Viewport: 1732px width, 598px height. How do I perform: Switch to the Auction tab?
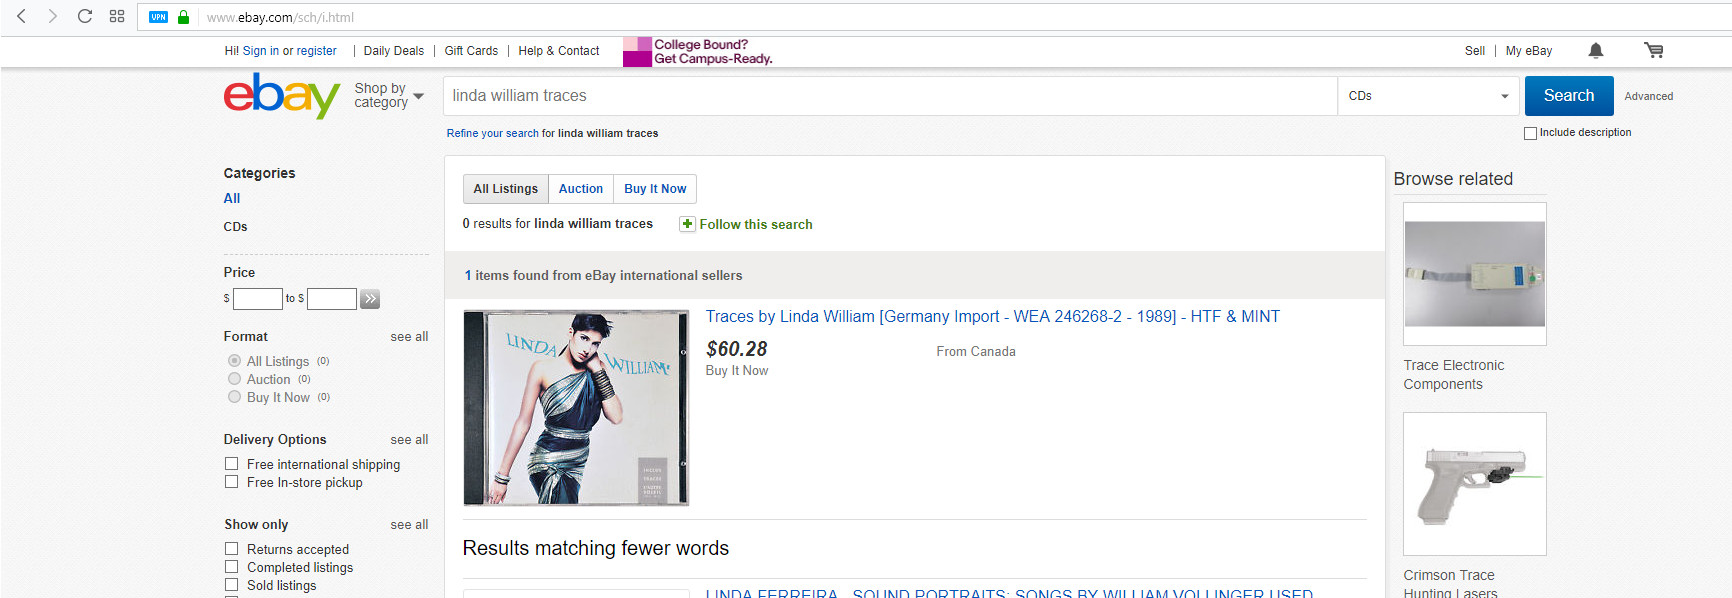581,189
